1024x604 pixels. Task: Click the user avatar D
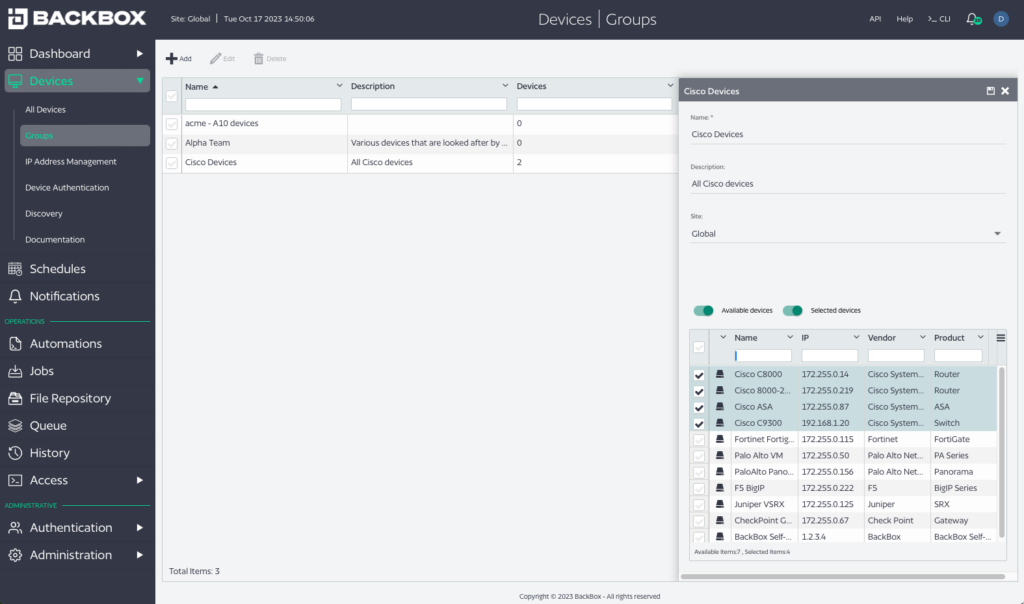tap(1001, 18)
